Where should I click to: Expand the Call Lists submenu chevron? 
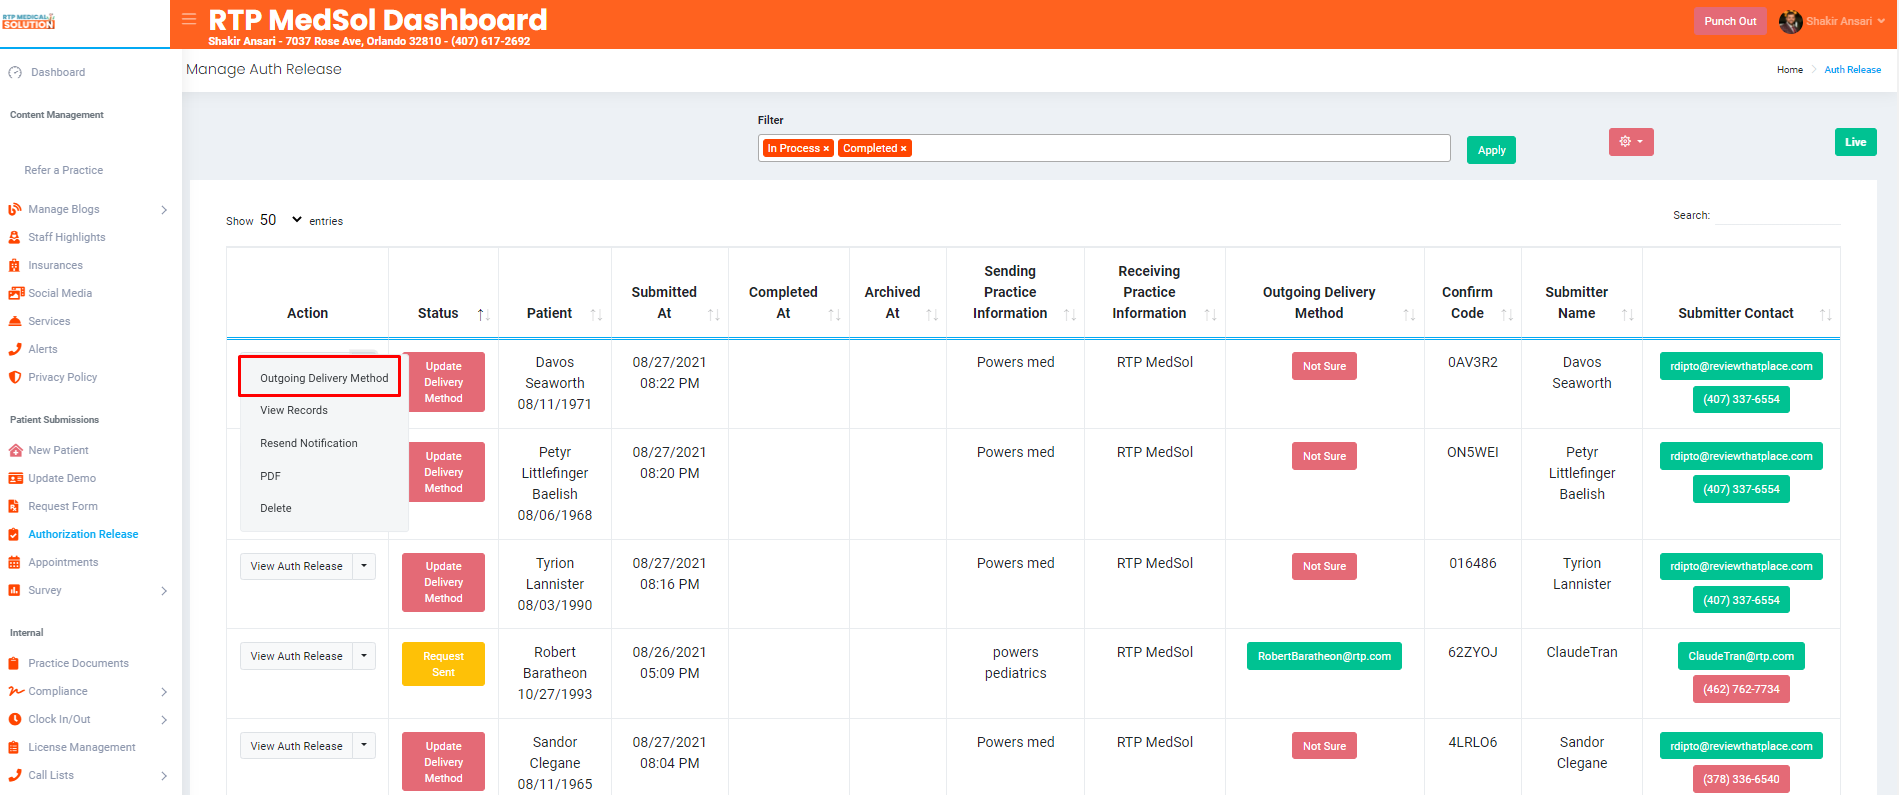click(x=164, y=776)
